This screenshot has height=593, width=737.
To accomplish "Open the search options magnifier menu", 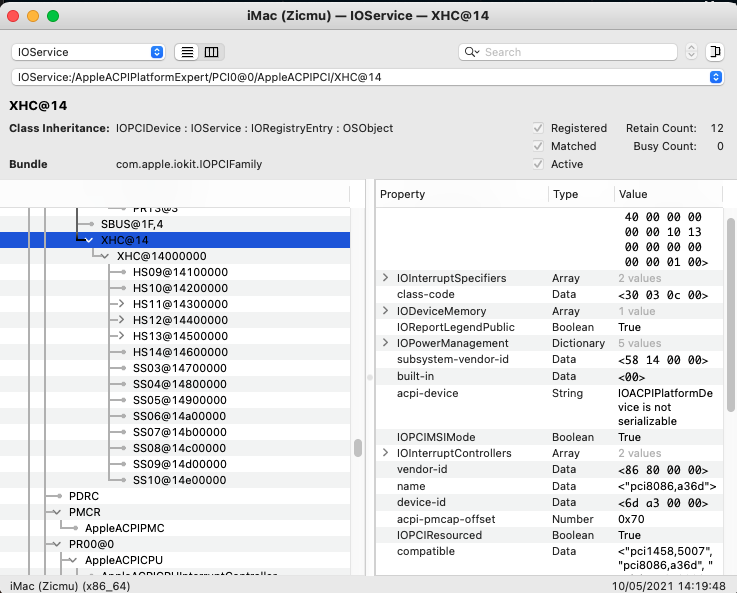I will coord(471,52).
